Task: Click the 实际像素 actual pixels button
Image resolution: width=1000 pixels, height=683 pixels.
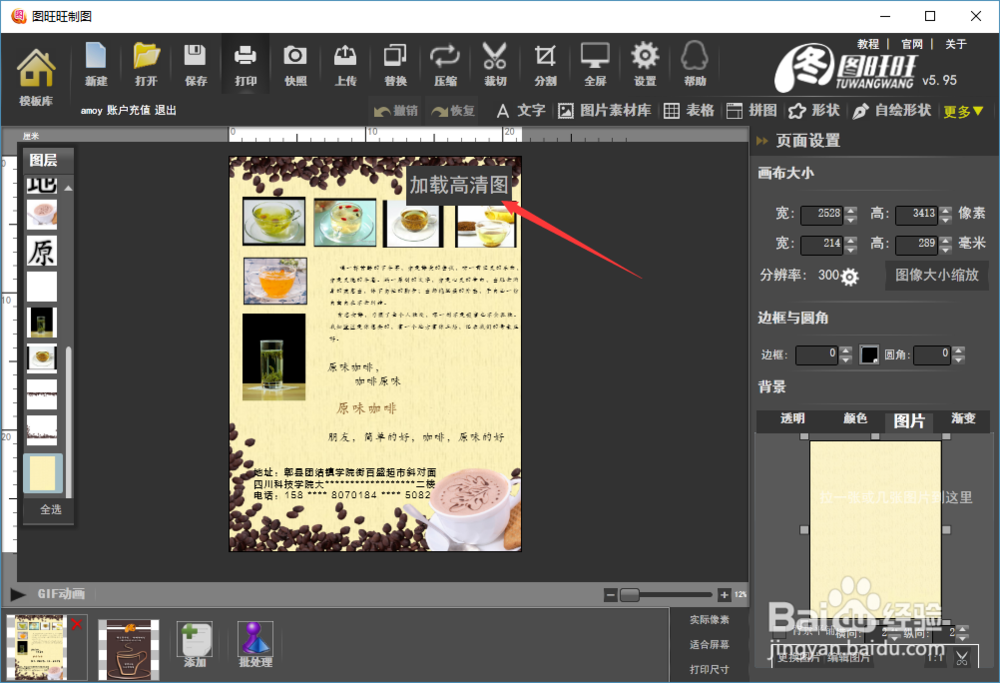Action: pyautogui.click(x=709, y=620)
